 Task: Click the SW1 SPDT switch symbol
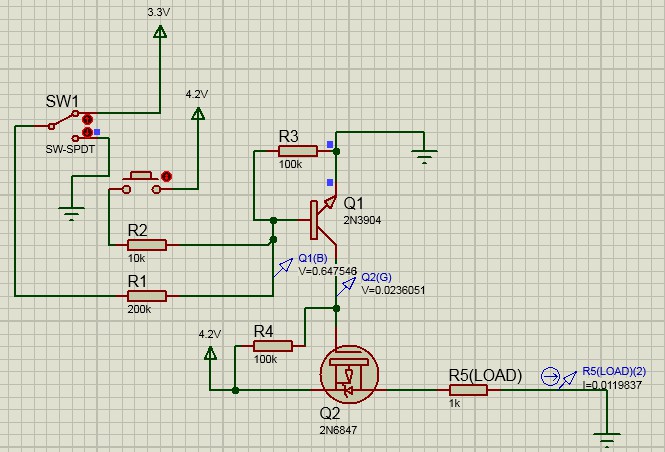click(x=63, y=125)
